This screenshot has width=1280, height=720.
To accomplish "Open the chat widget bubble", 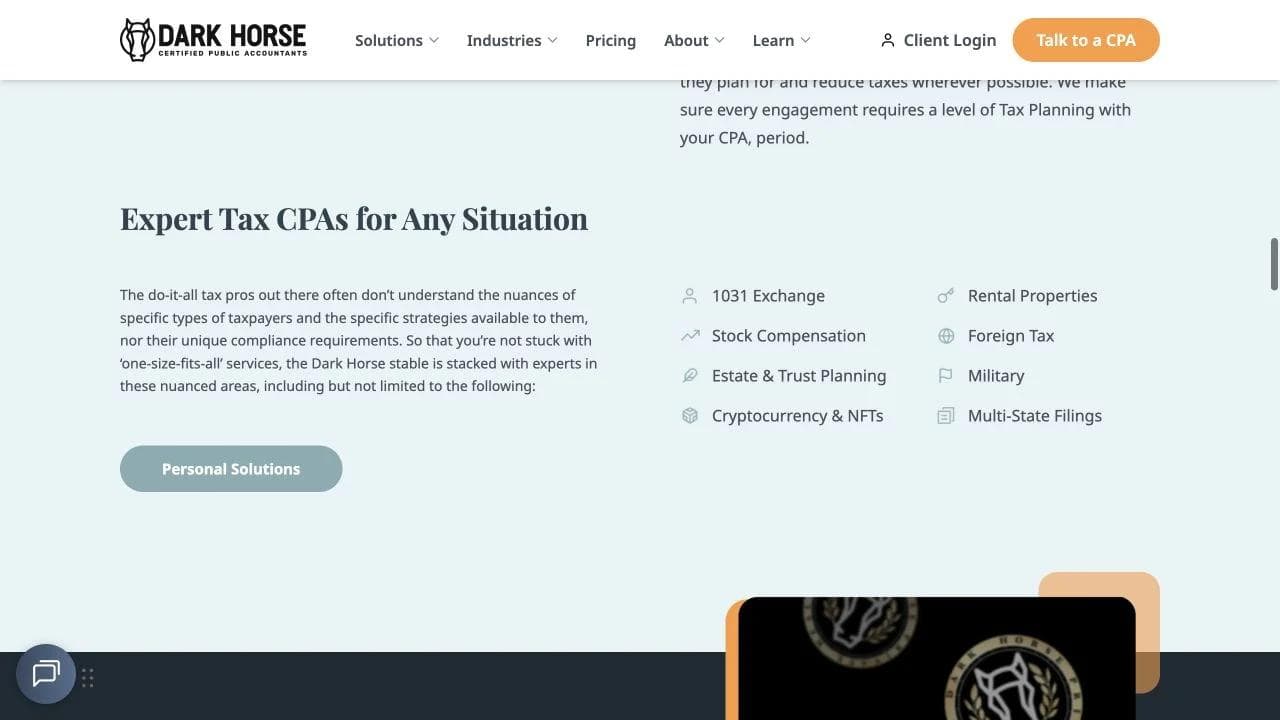I will click(46, 674).
